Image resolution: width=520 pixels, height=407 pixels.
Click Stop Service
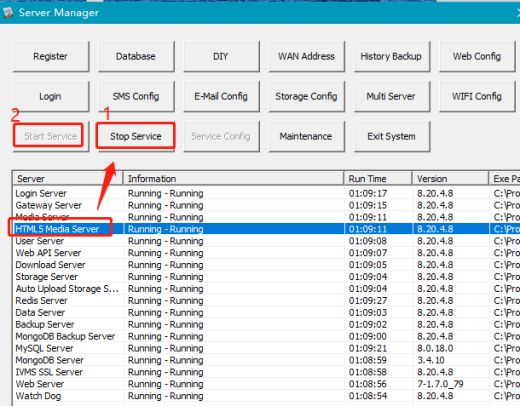pos(136,136)
